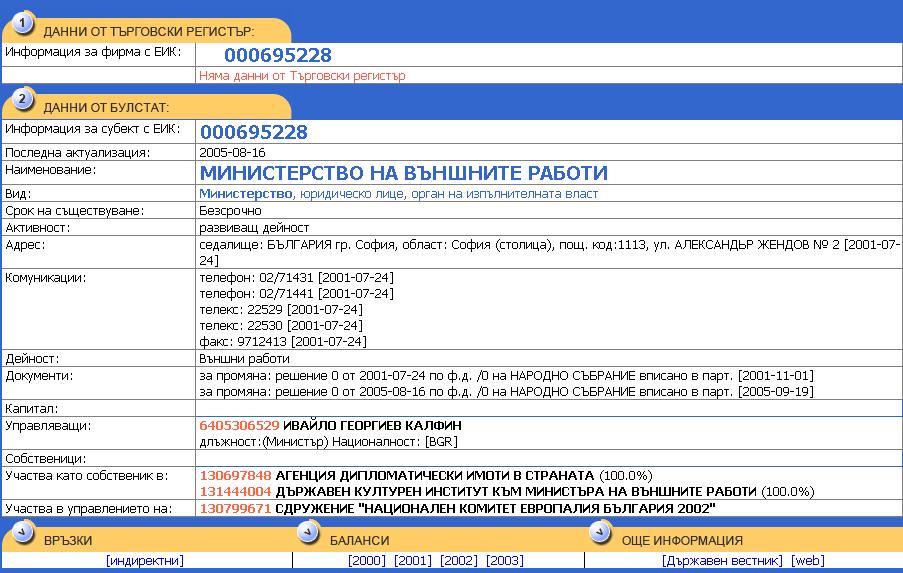Click the arrow icon beside ОЩЕ ИНФОРМАЦИЯ
The height and width of the screenshot is (573, 903).
click(600, 532)
